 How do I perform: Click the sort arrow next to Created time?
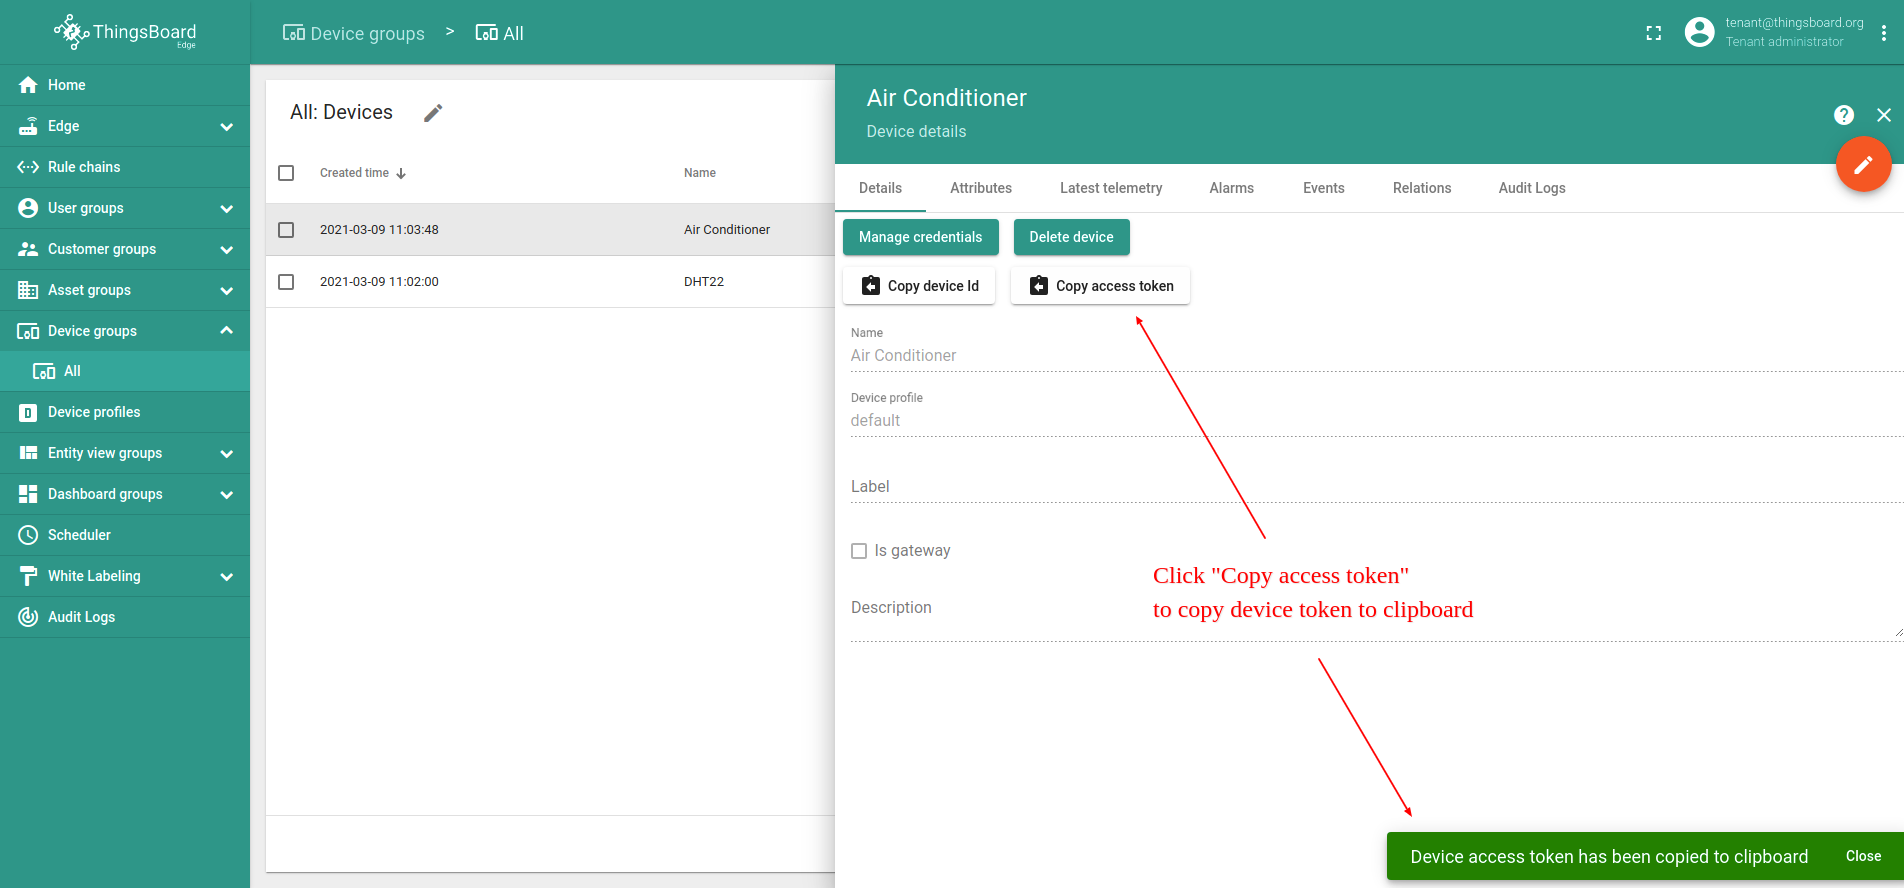(401, 174)
